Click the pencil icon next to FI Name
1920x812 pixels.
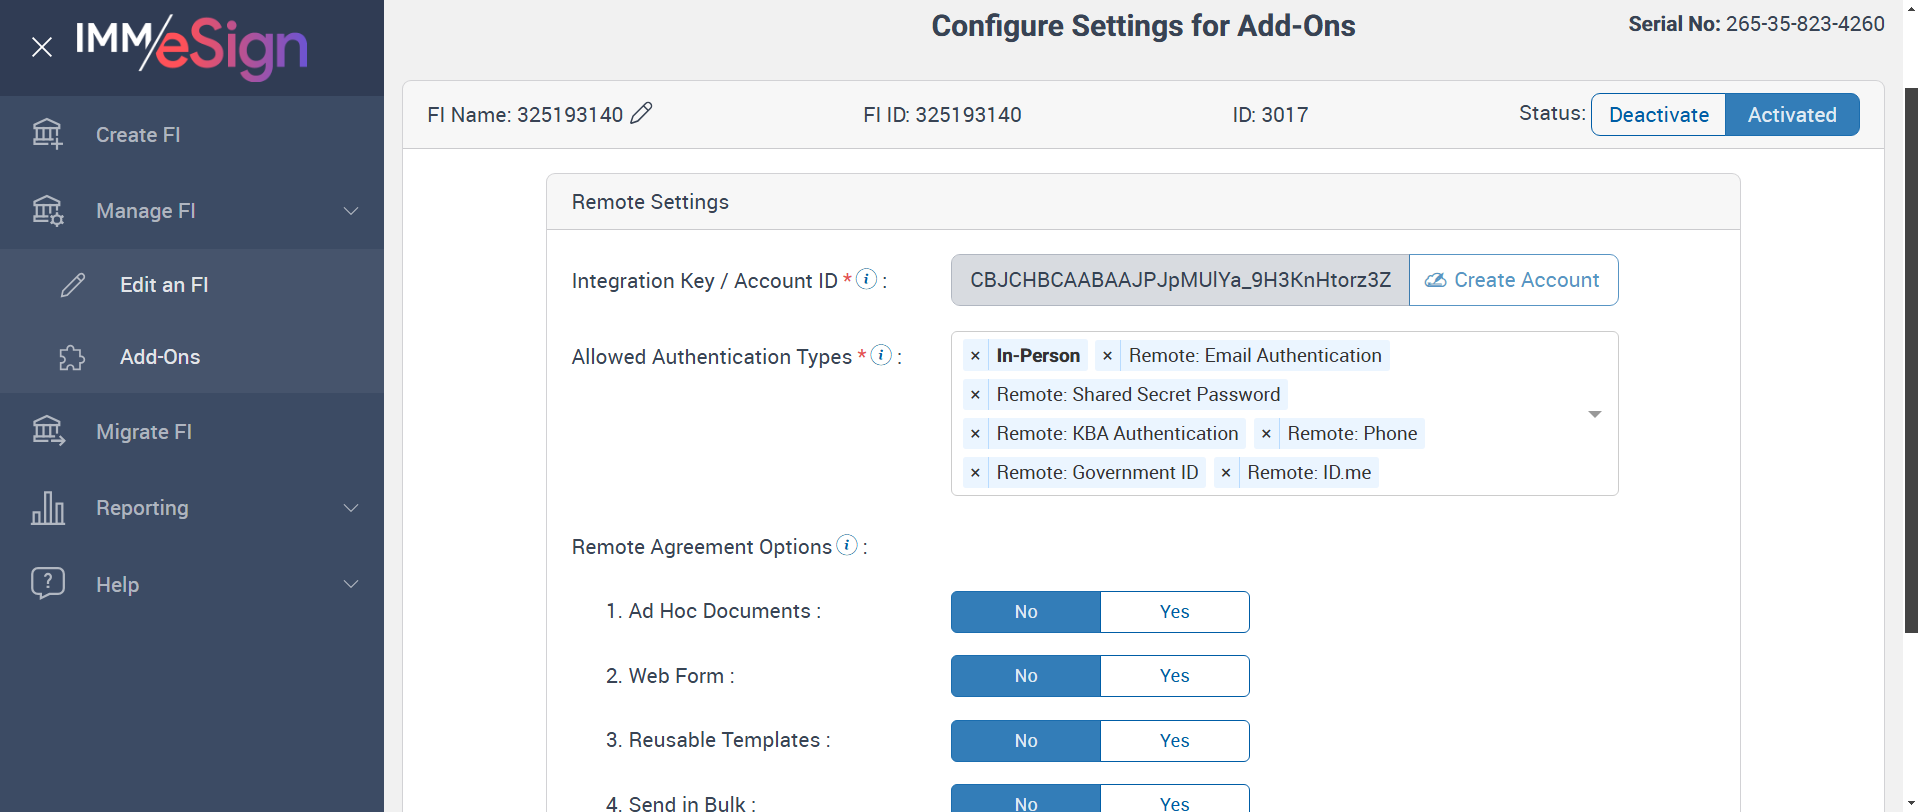pyautogui.click(x=641, y=114)
